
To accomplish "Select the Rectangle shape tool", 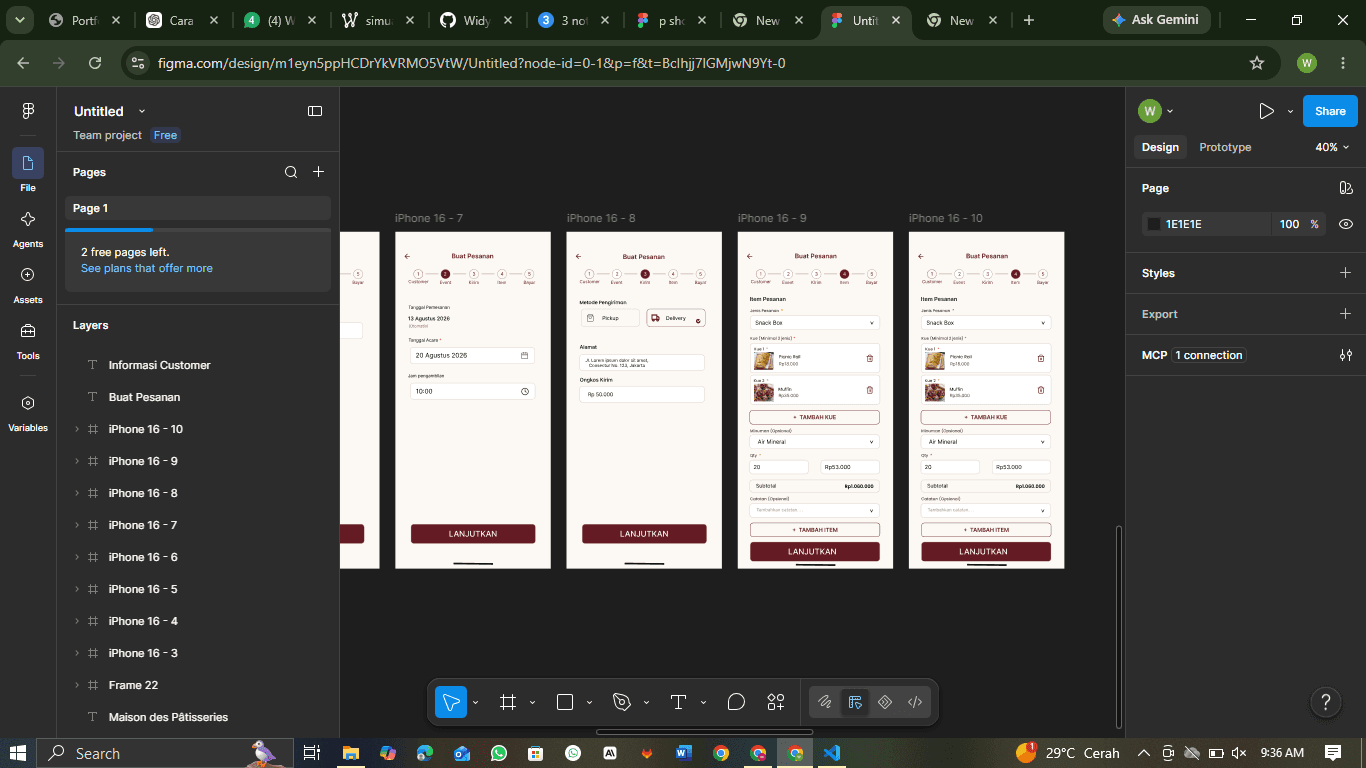I will [565, 702].
